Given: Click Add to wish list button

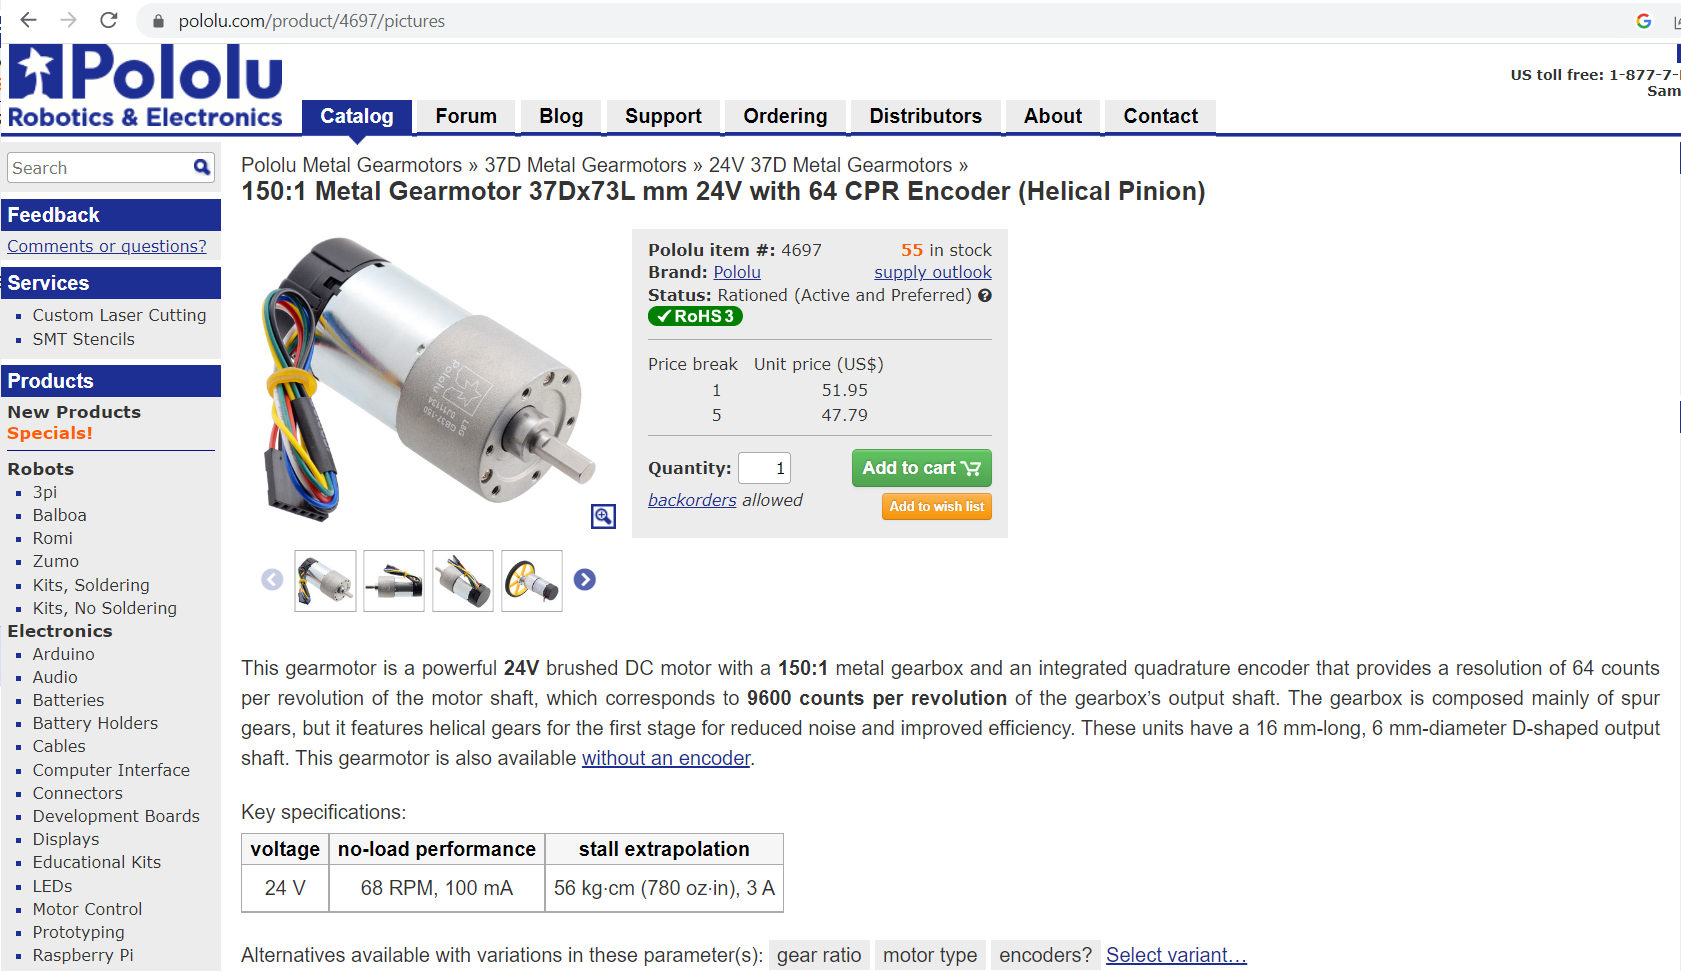Looking at the screenshot, I should [937, 507].
